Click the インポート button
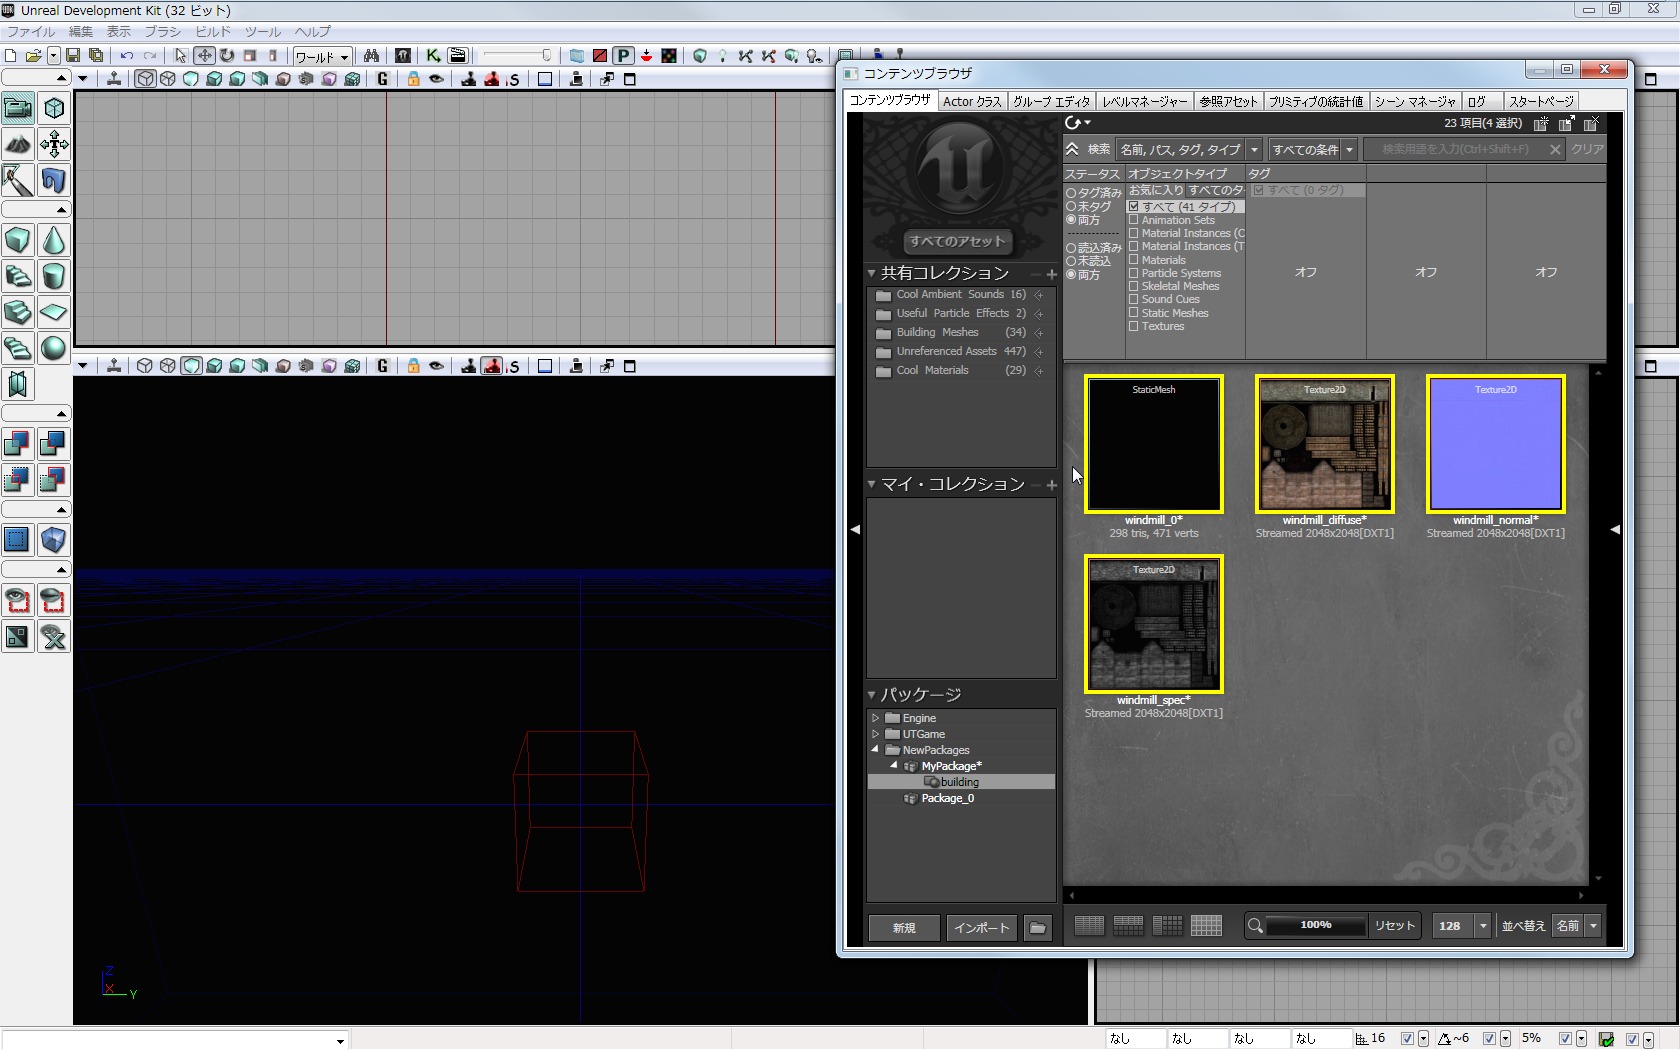This screenshot has height=1050, width=1680. point(981,928)
